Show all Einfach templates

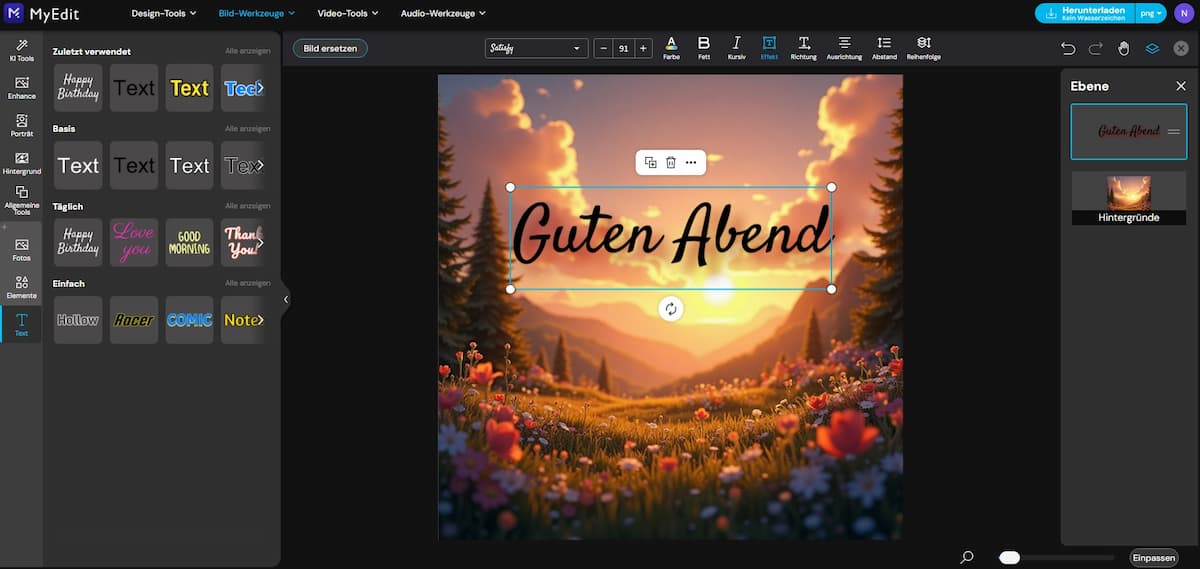pos(247,283)
